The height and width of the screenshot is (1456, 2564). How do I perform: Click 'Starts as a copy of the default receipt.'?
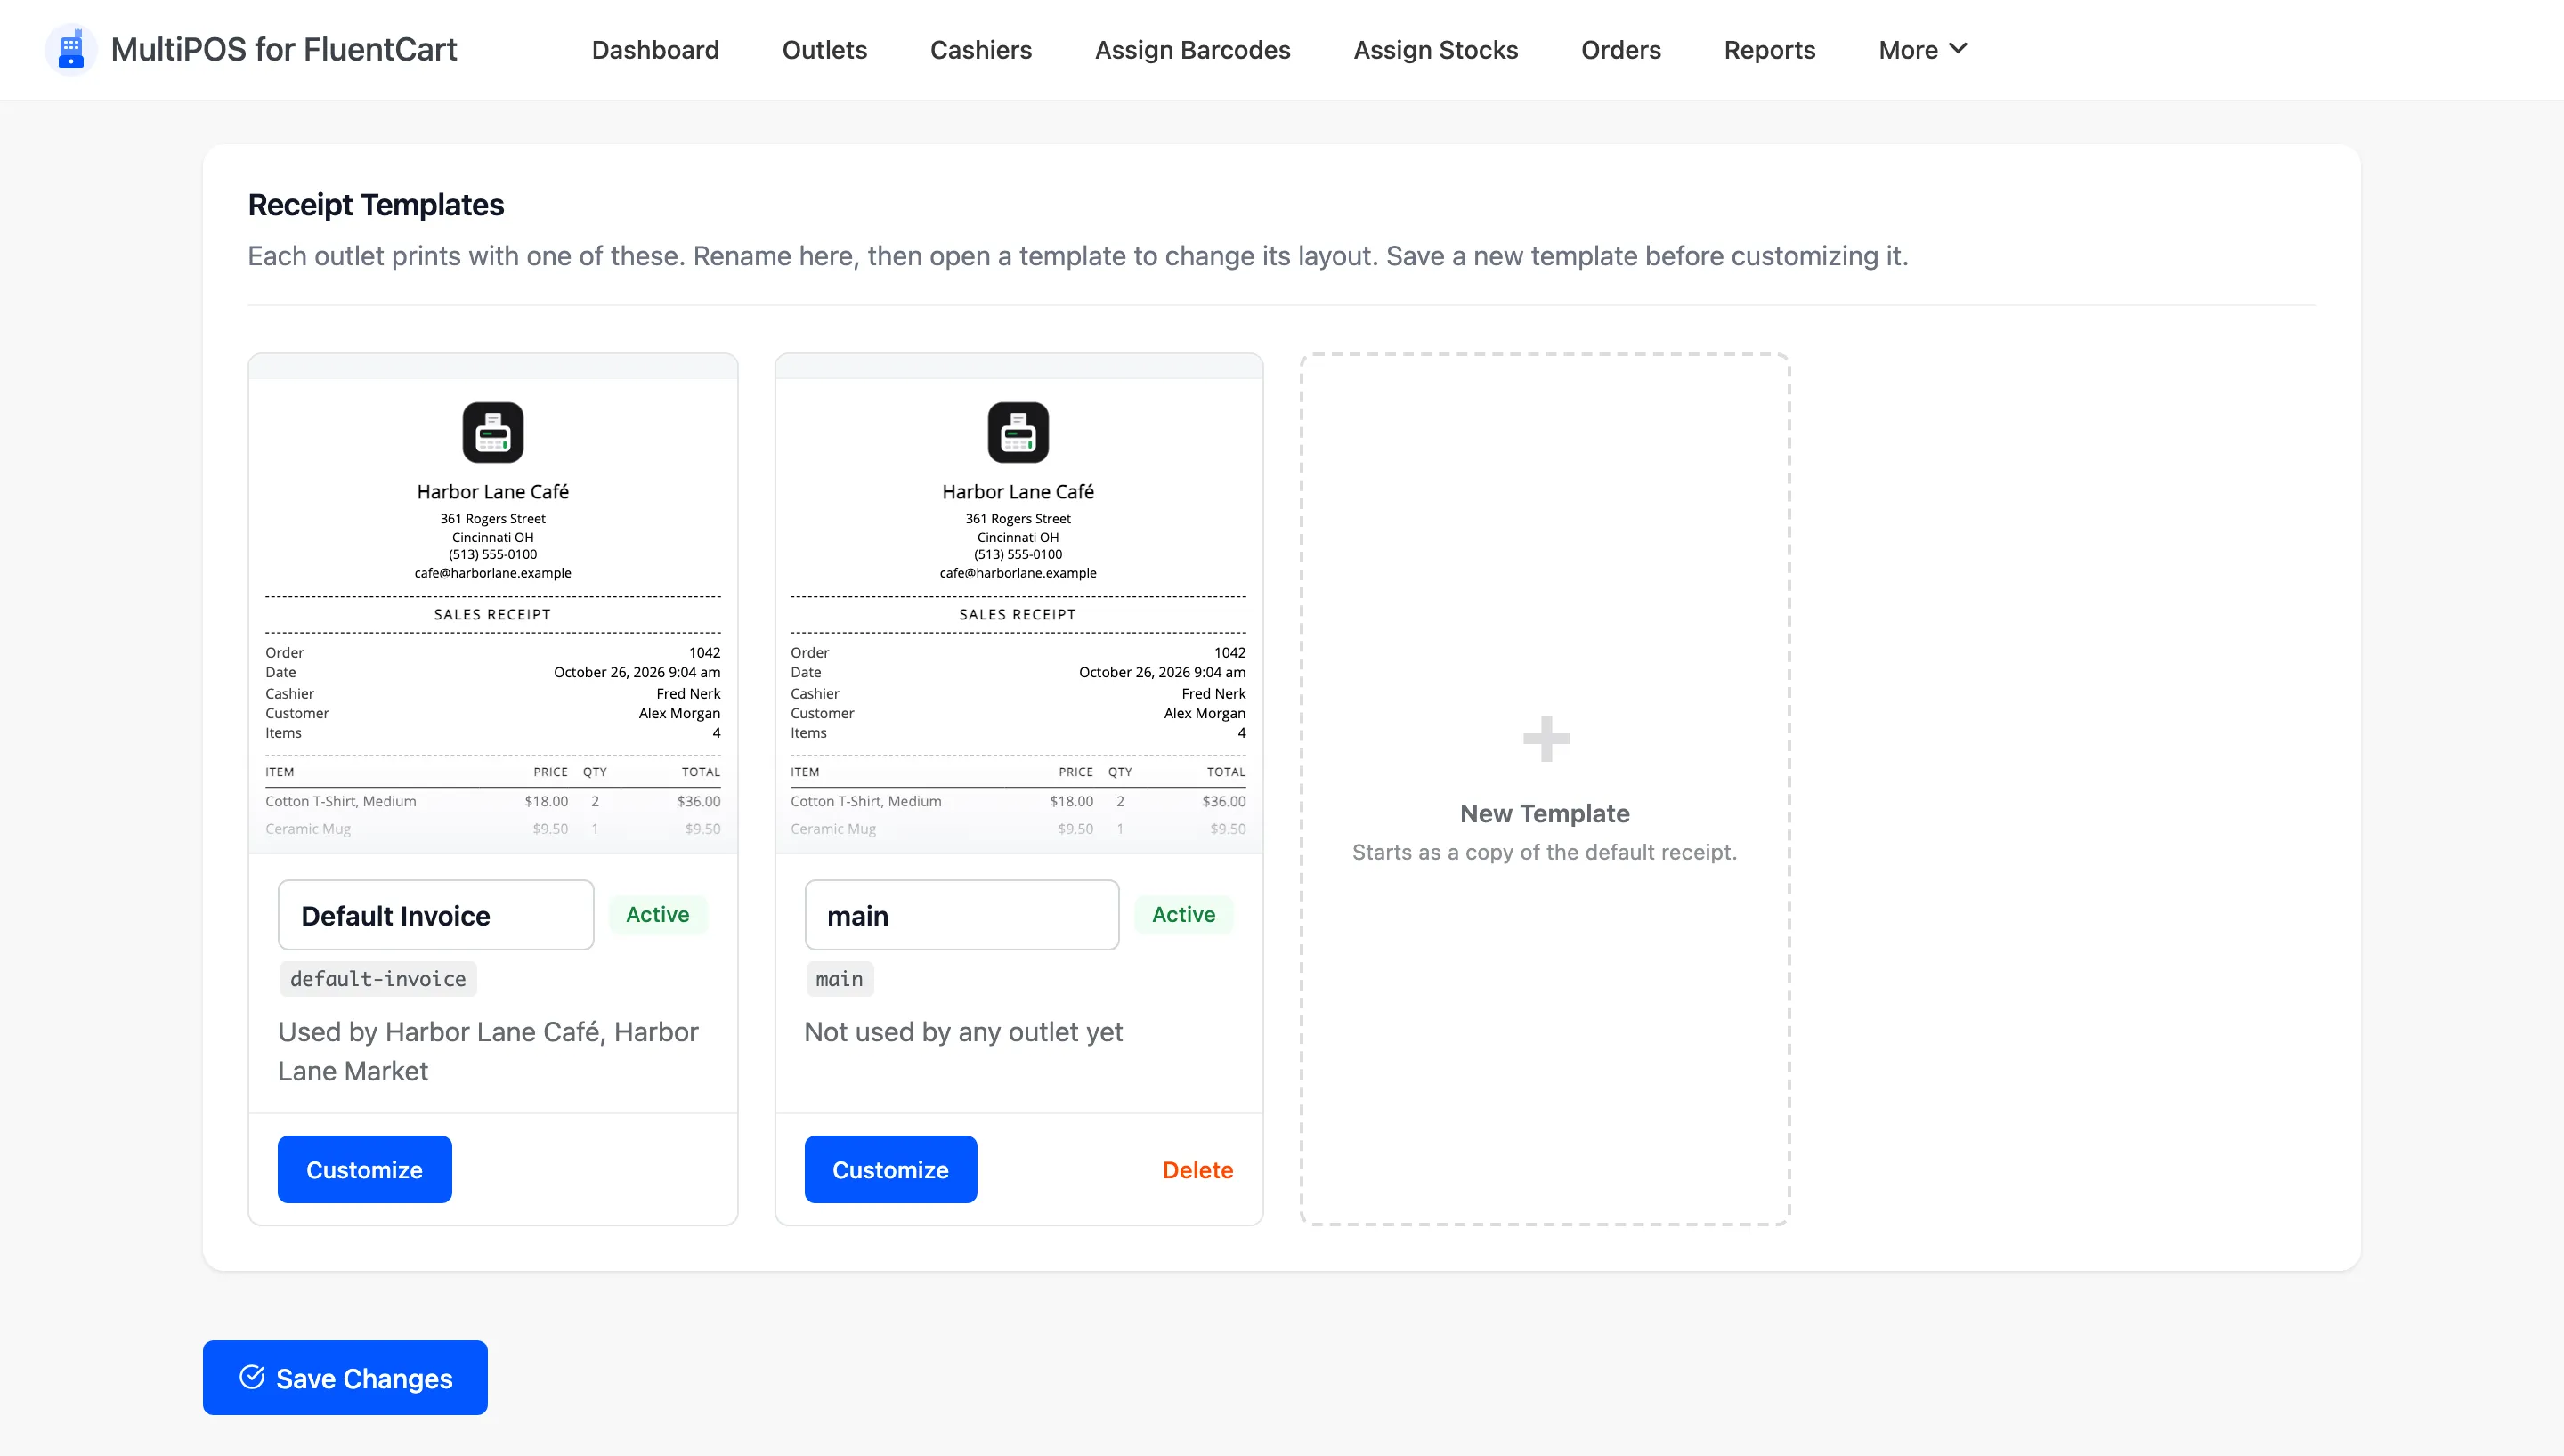[1544, 852]
